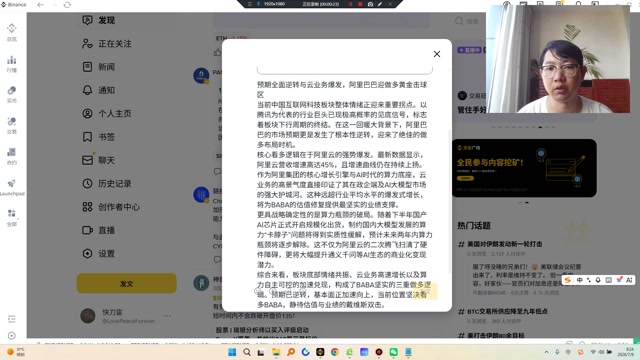The height and width of the screenshot is (360, 640).
Task: Click the search box at top right
Action: 469,21
